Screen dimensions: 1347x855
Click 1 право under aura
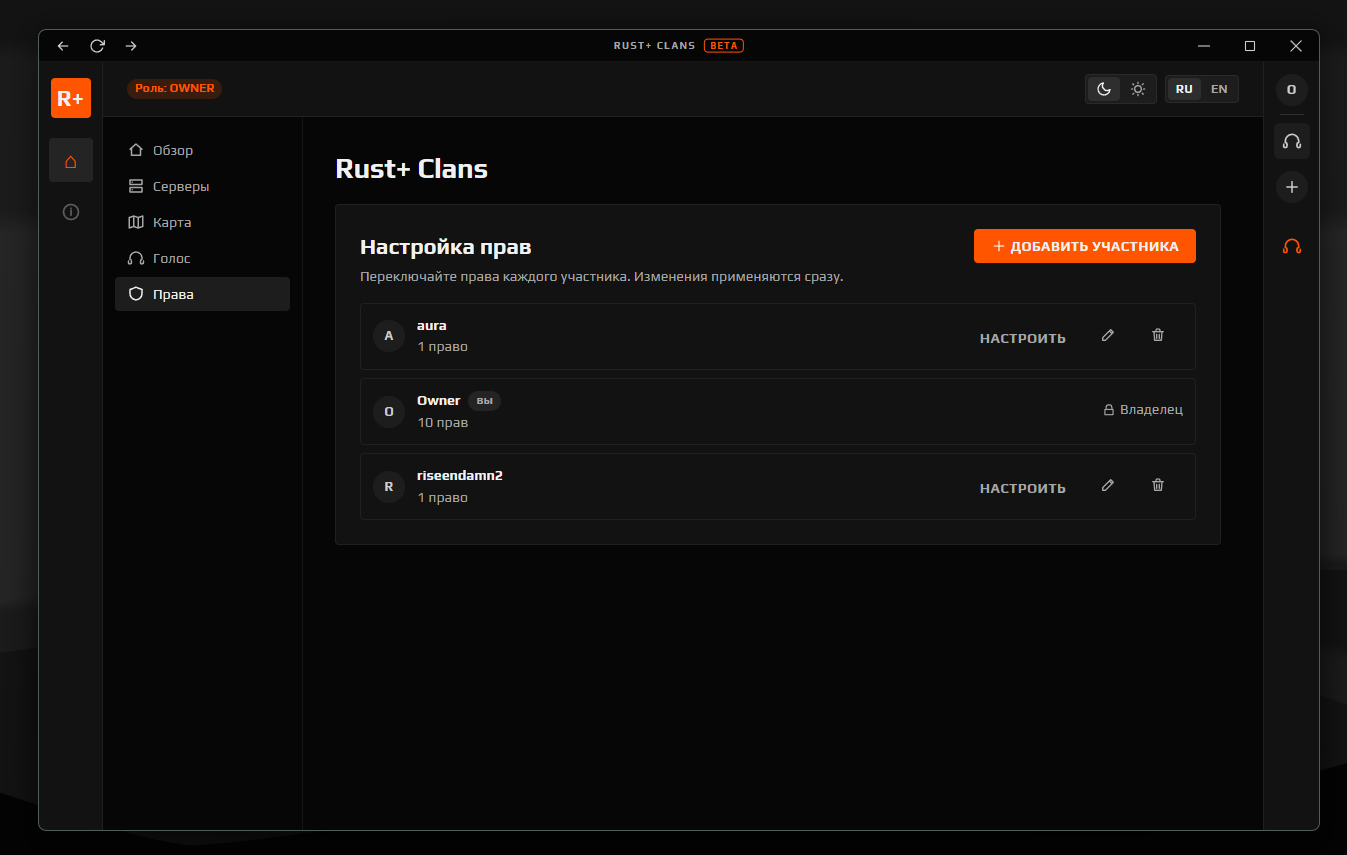click(443, 347)
